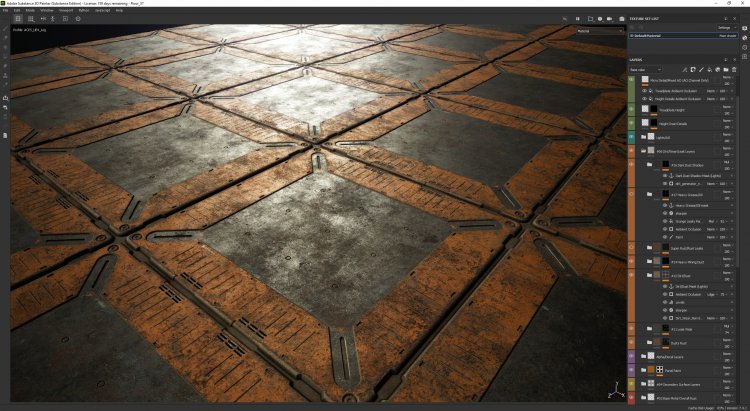Viewport: 750px width, 411px height.
Task: Open the Material viewport mode dropdown
Action: coord(600,31)
